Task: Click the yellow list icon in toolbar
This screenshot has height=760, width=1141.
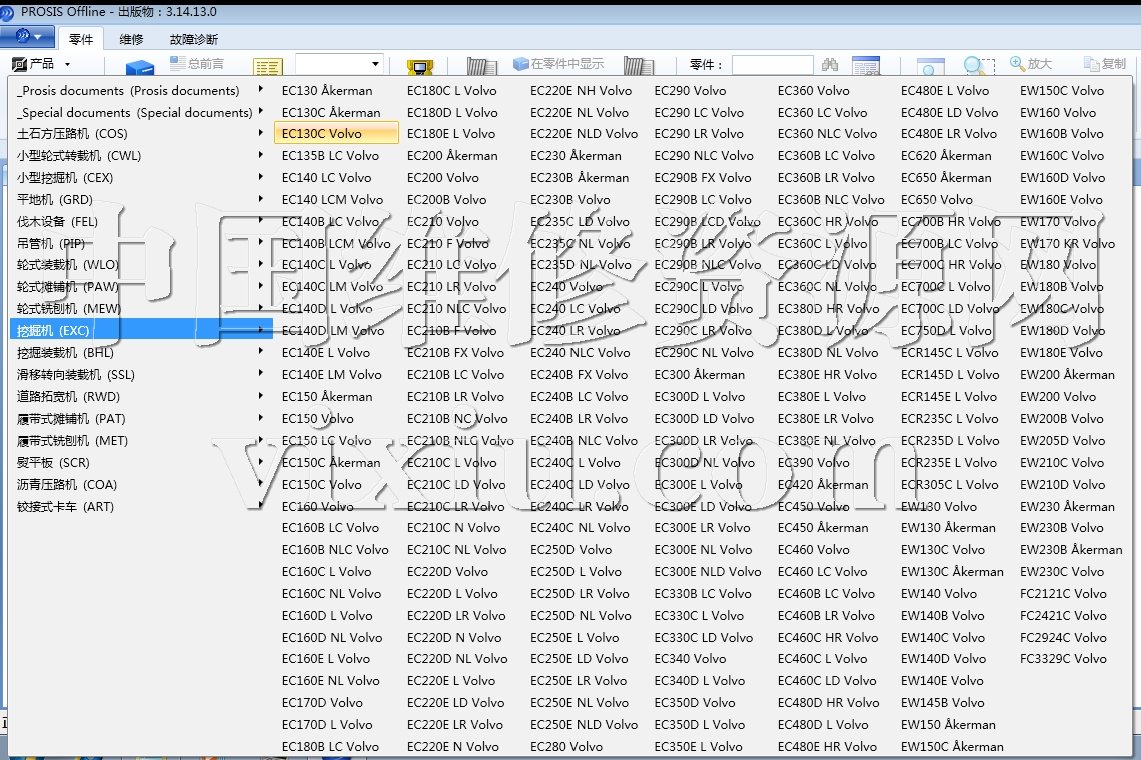Action: [x=267, y=67]
